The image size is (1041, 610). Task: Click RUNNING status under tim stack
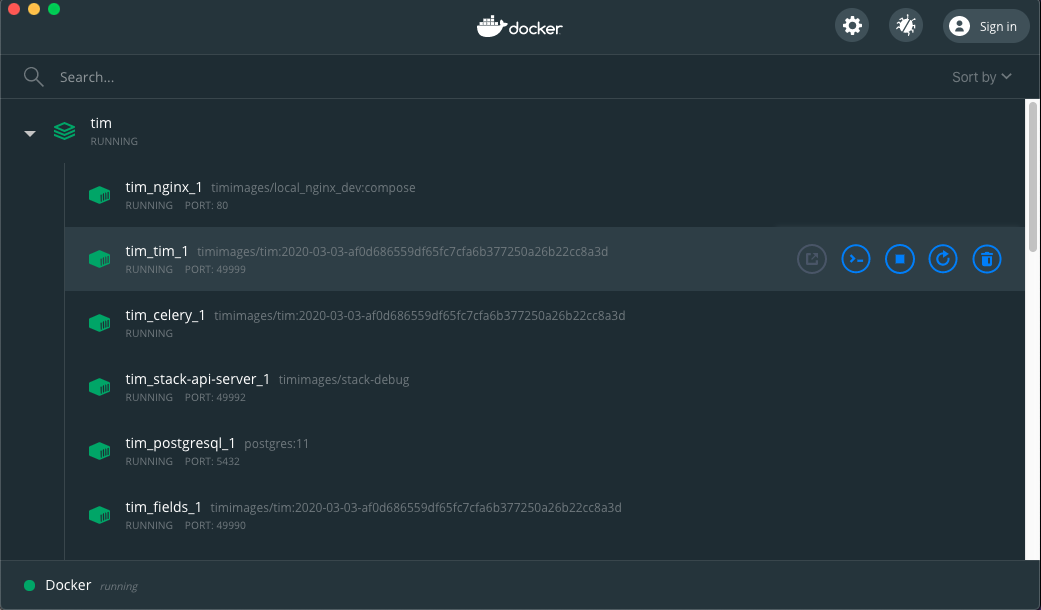click(114, 141)
